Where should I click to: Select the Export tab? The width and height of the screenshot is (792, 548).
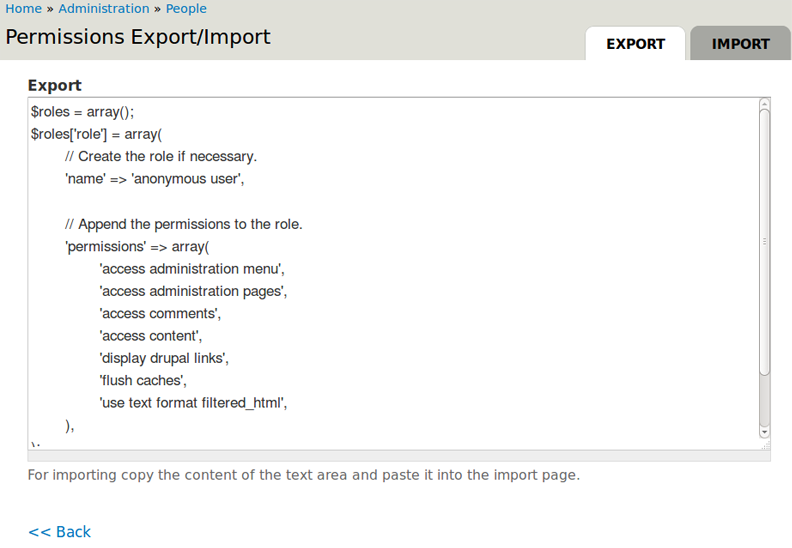coord(635,44)
